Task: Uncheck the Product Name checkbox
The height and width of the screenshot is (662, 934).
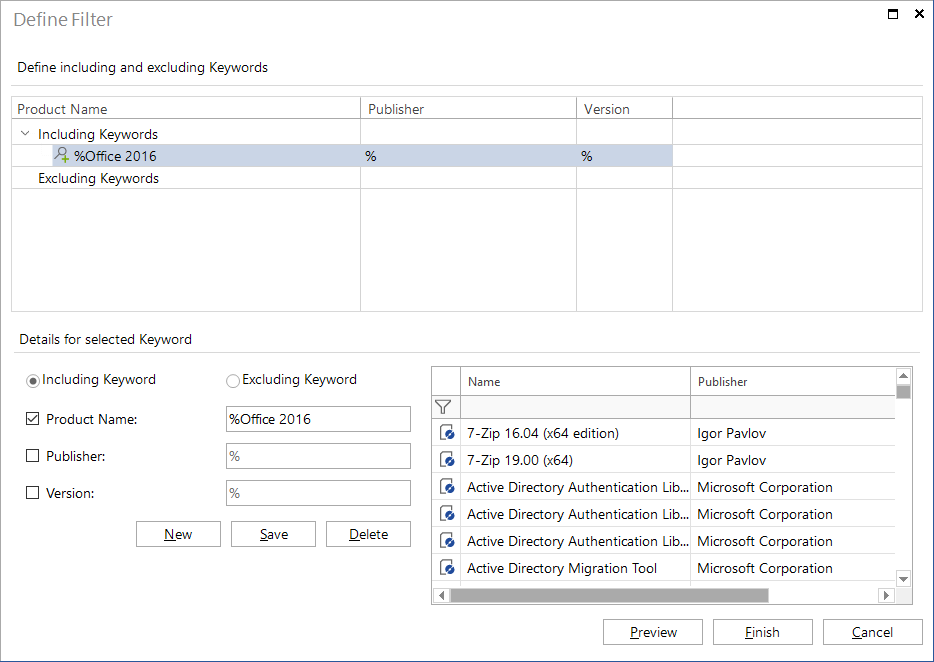Action: point(32,419)
